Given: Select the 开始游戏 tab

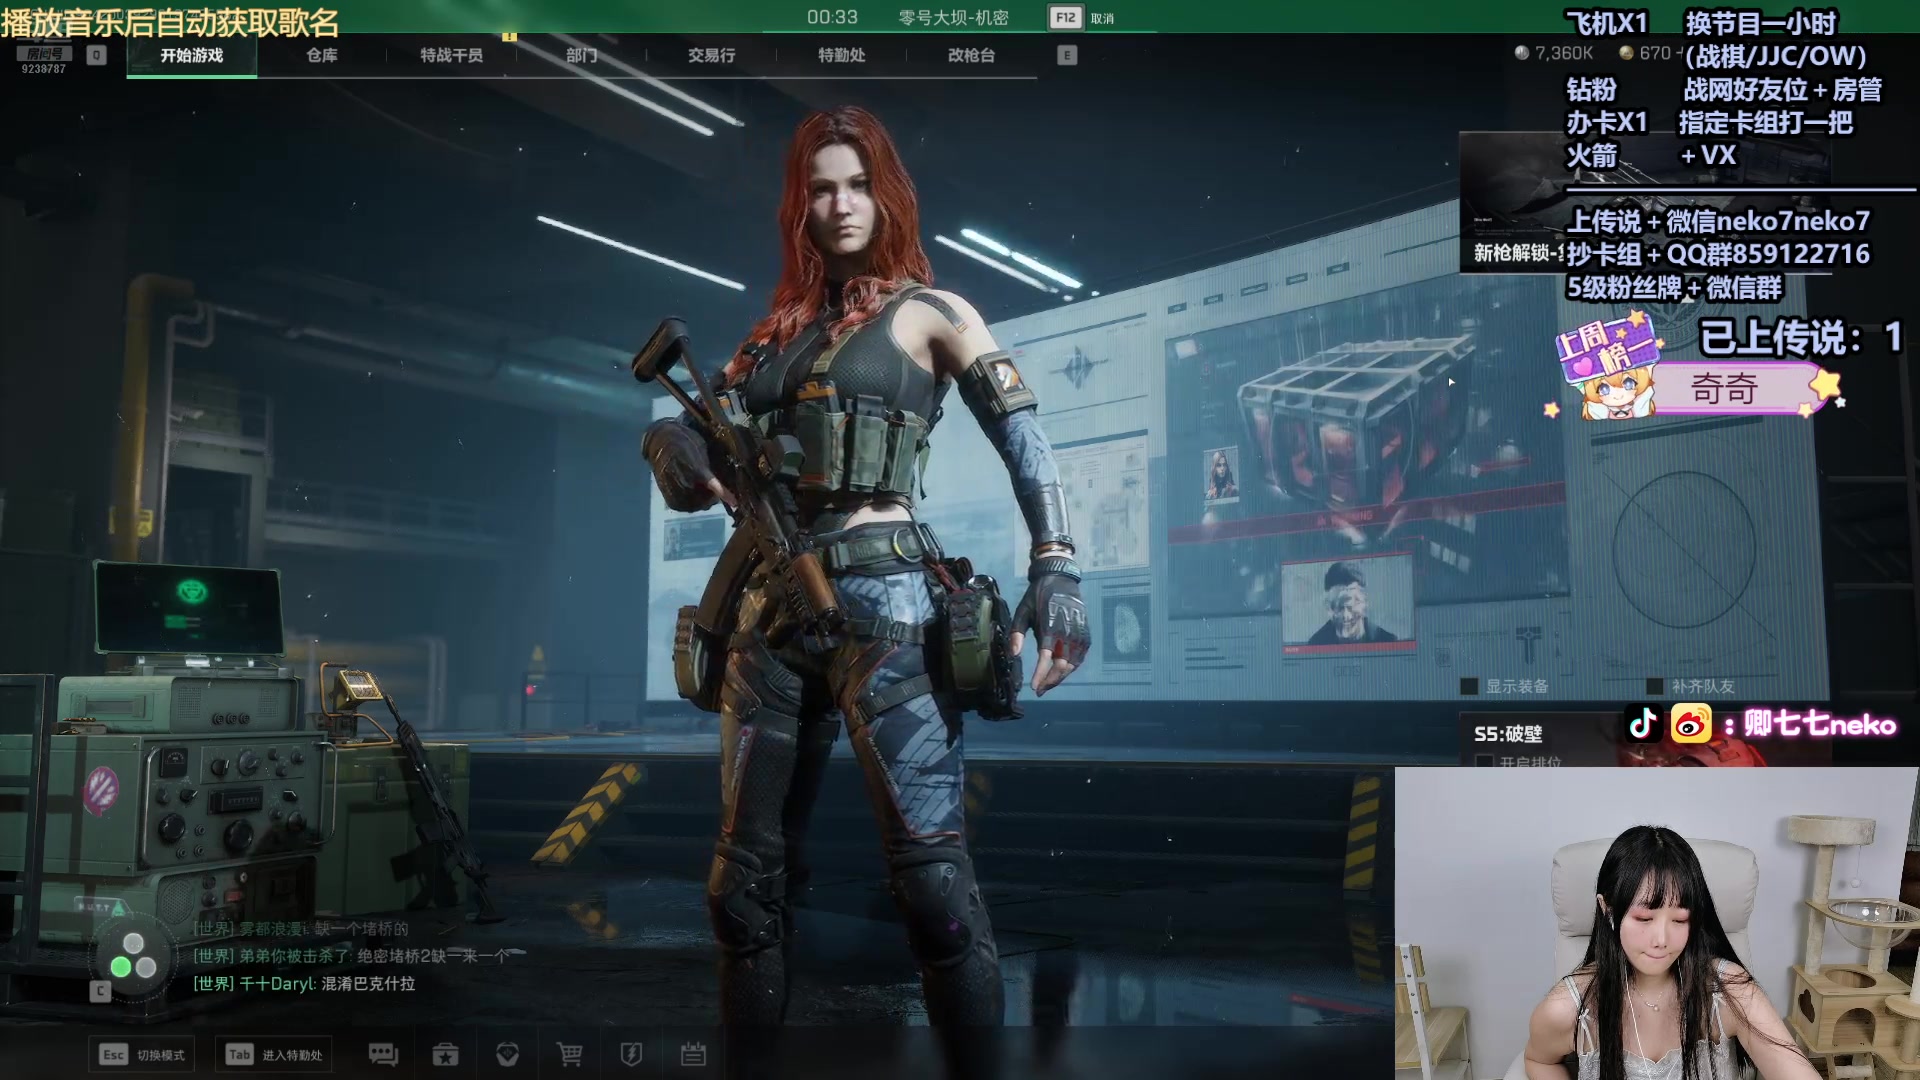Looking at the screenshot, I should pos(192,55).
